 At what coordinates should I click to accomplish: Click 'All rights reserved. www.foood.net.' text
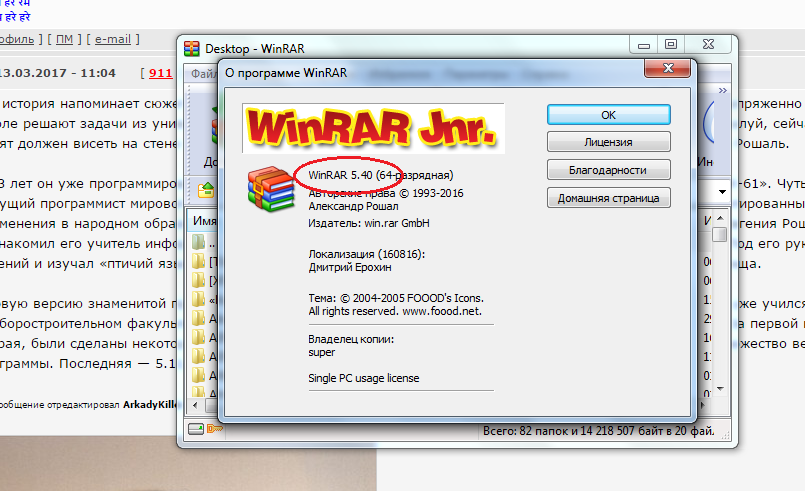pyautogui.click(x=395, y=311)
